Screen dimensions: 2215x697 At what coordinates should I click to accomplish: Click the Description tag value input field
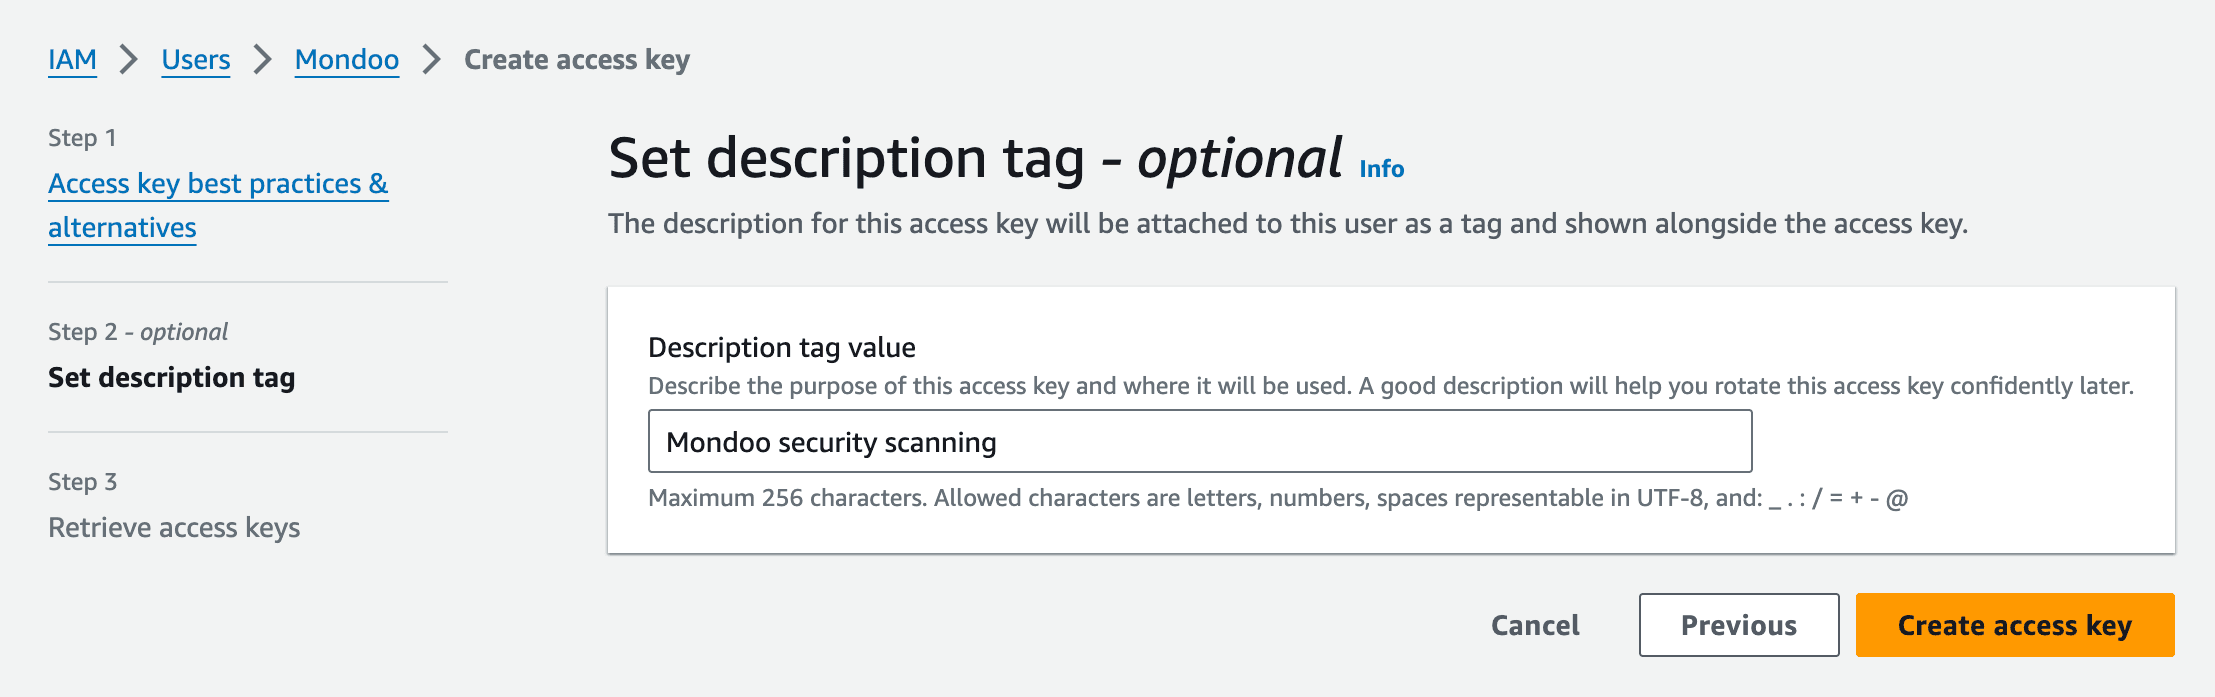(x=1200, y=440)
